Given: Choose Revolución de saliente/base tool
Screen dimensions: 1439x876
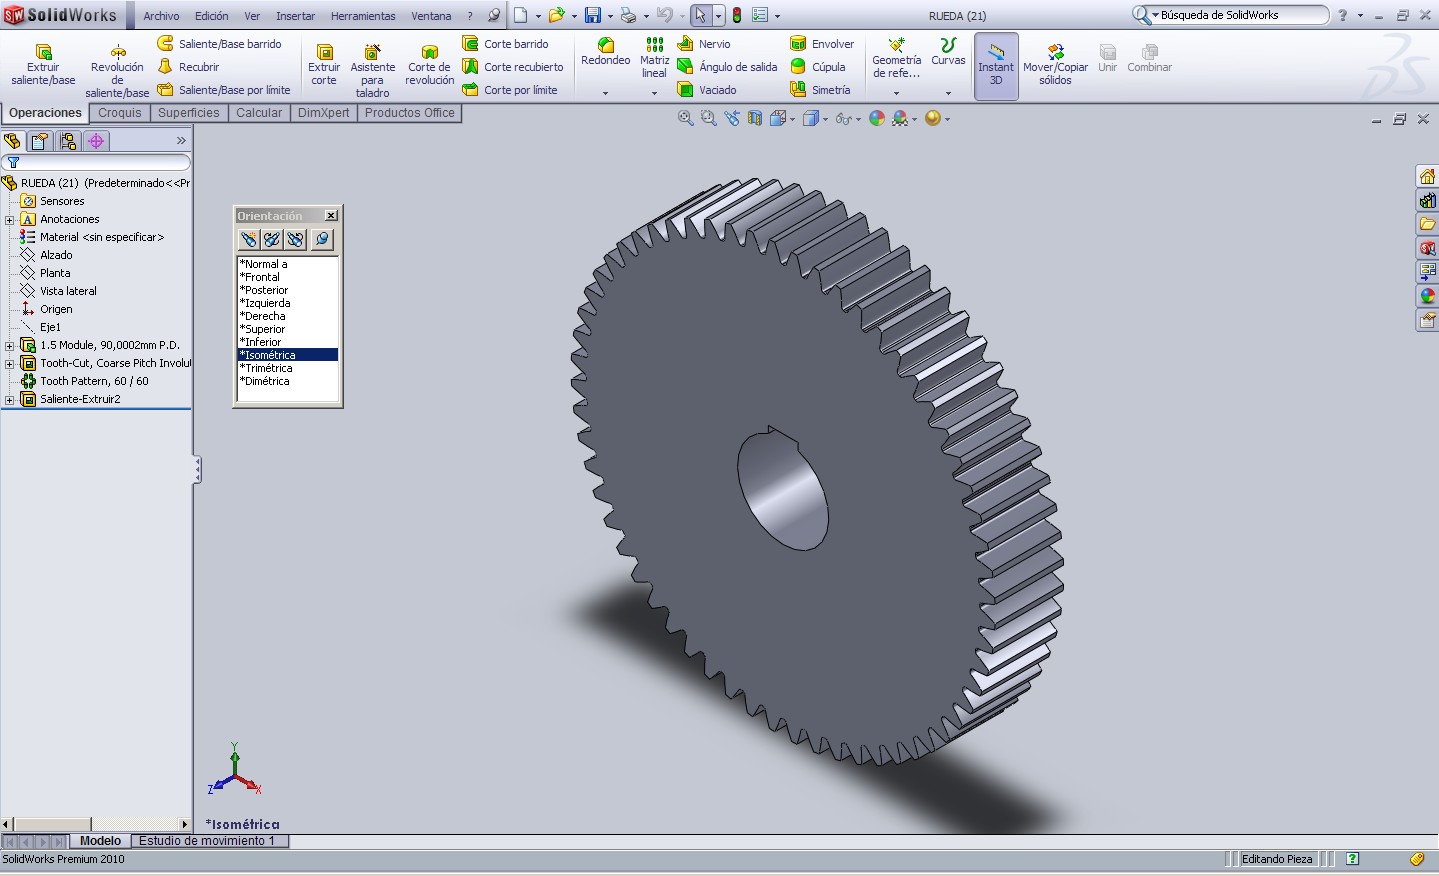Looking at the screenshot, I should [117, 70].
